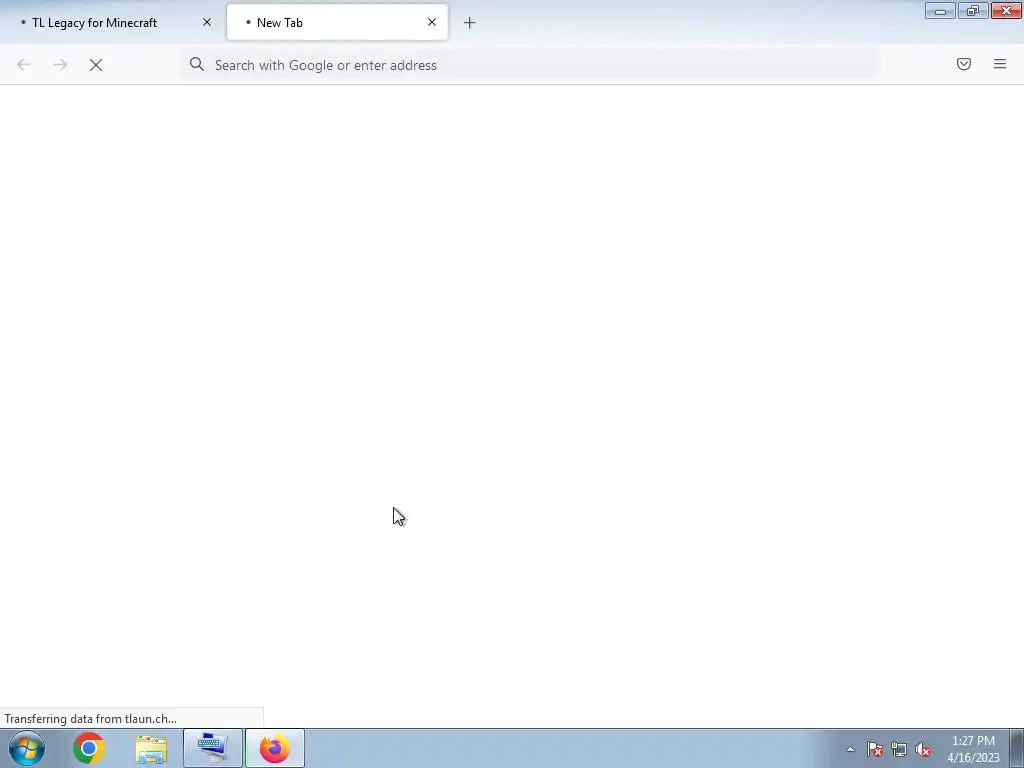1024x768 pixels.
Task: Launch Google Chrome from the taskbar
Action: [x=89, y=748]
